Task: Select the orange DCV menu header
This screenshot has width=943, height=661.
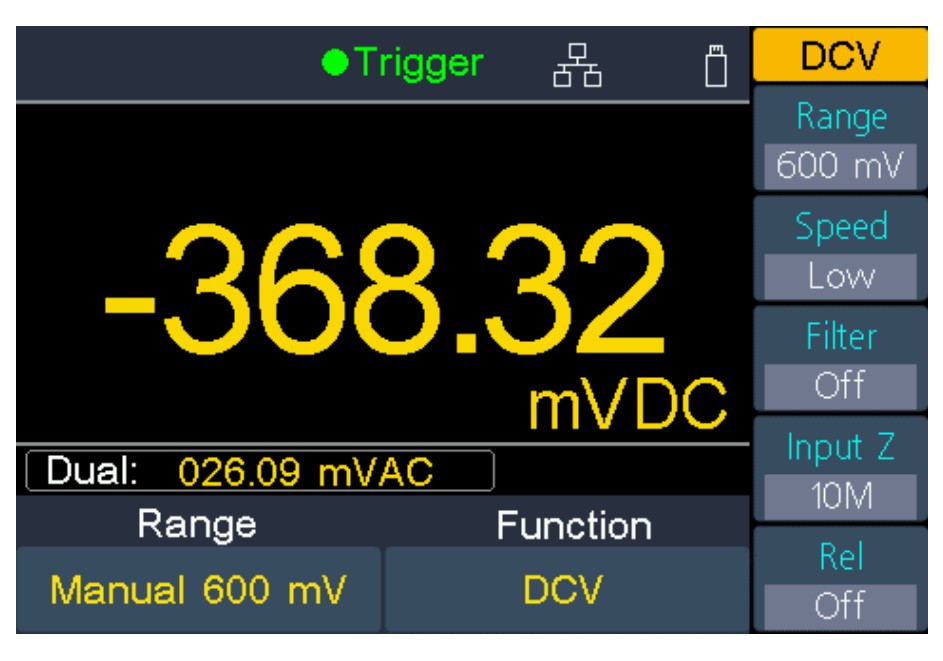Action: 841,57
